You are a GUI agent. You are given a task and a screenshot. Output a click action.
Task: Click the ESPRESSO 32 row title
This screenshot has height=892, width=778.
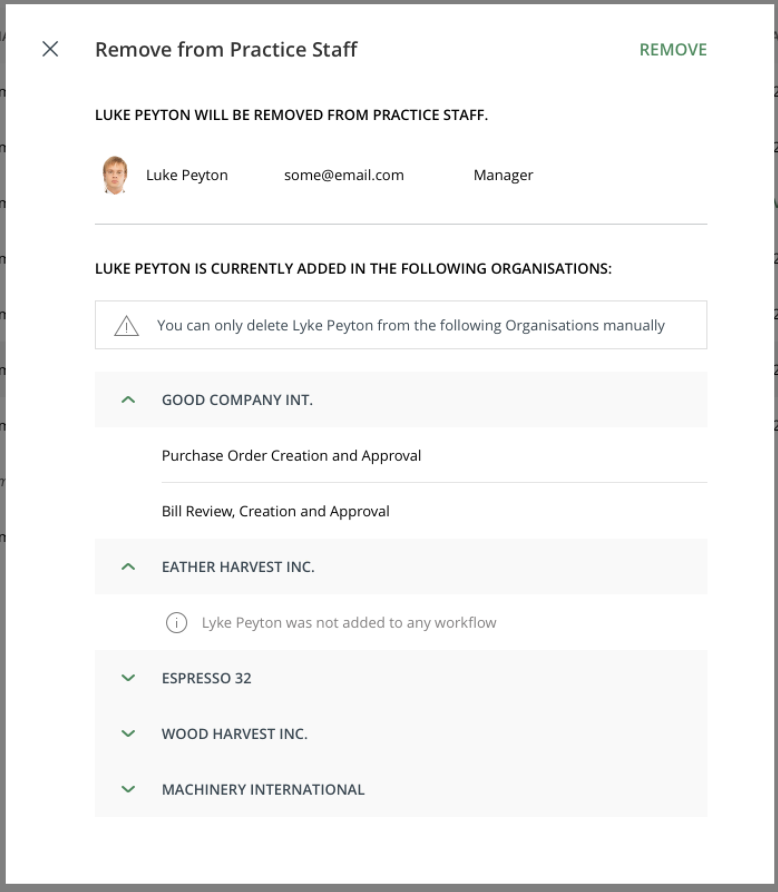click(x=206, y=678)
